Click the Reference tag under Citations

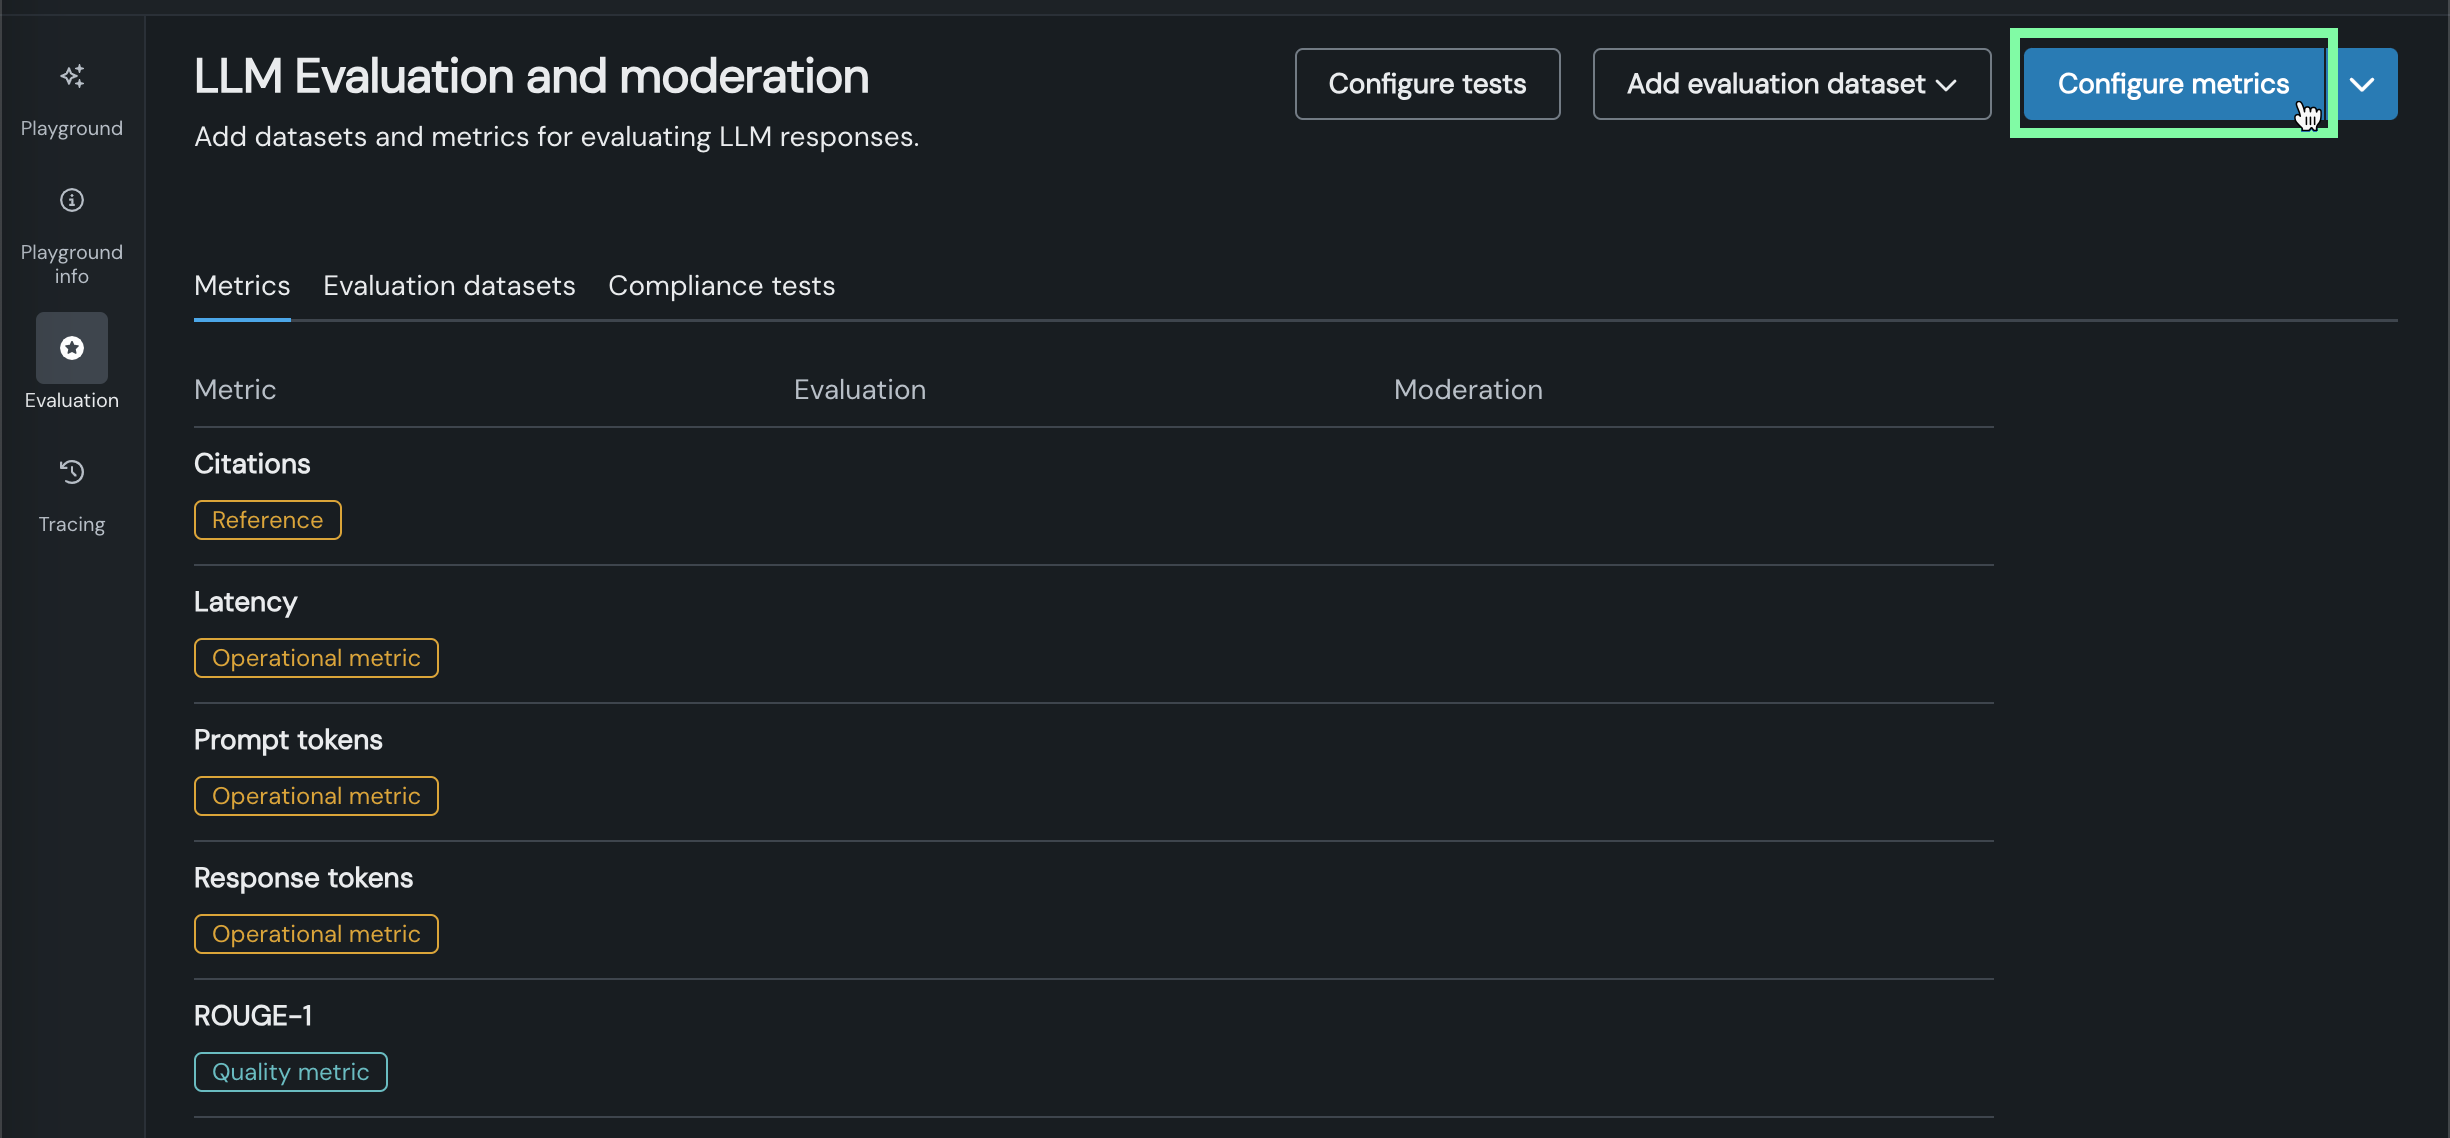(x=267, y=520)
